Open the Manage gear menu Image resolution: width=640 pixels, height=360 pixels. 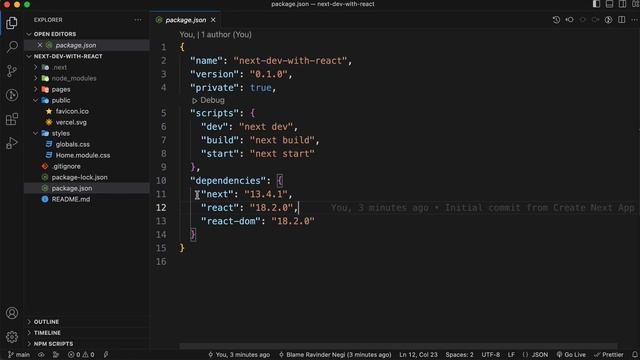coord(12,337)
